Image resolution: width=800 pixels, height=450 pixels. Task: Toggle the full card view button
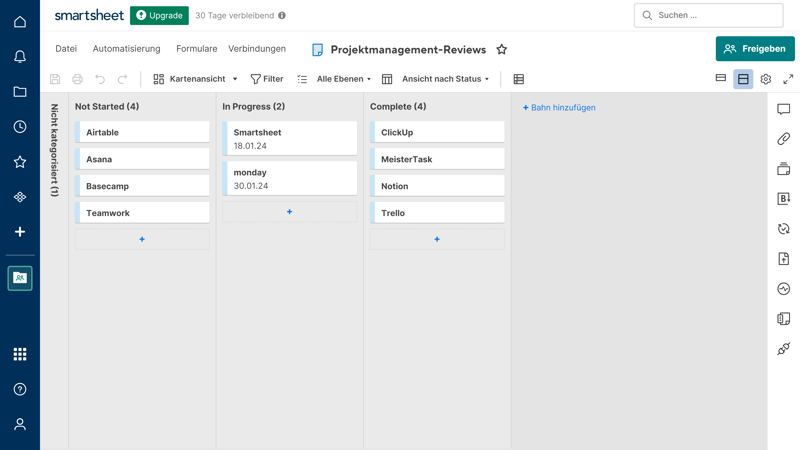[743, 79]
